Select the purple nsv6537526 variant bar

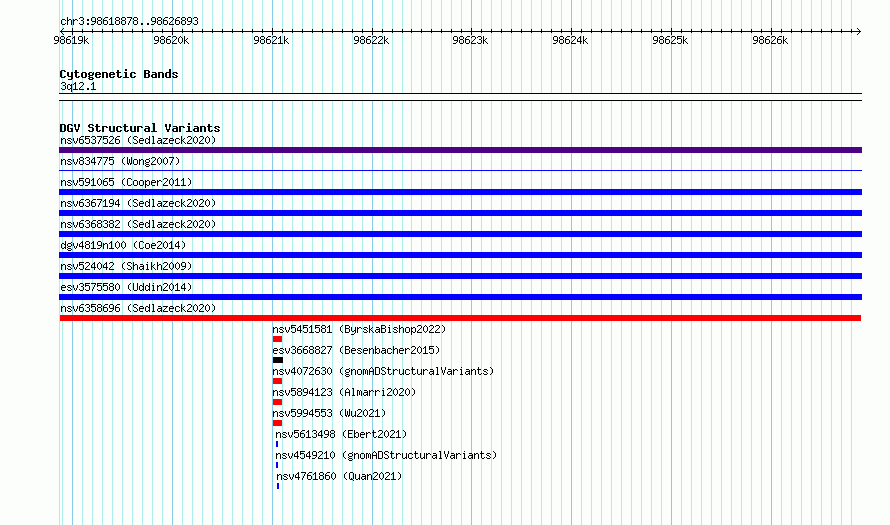pos(460,150)
